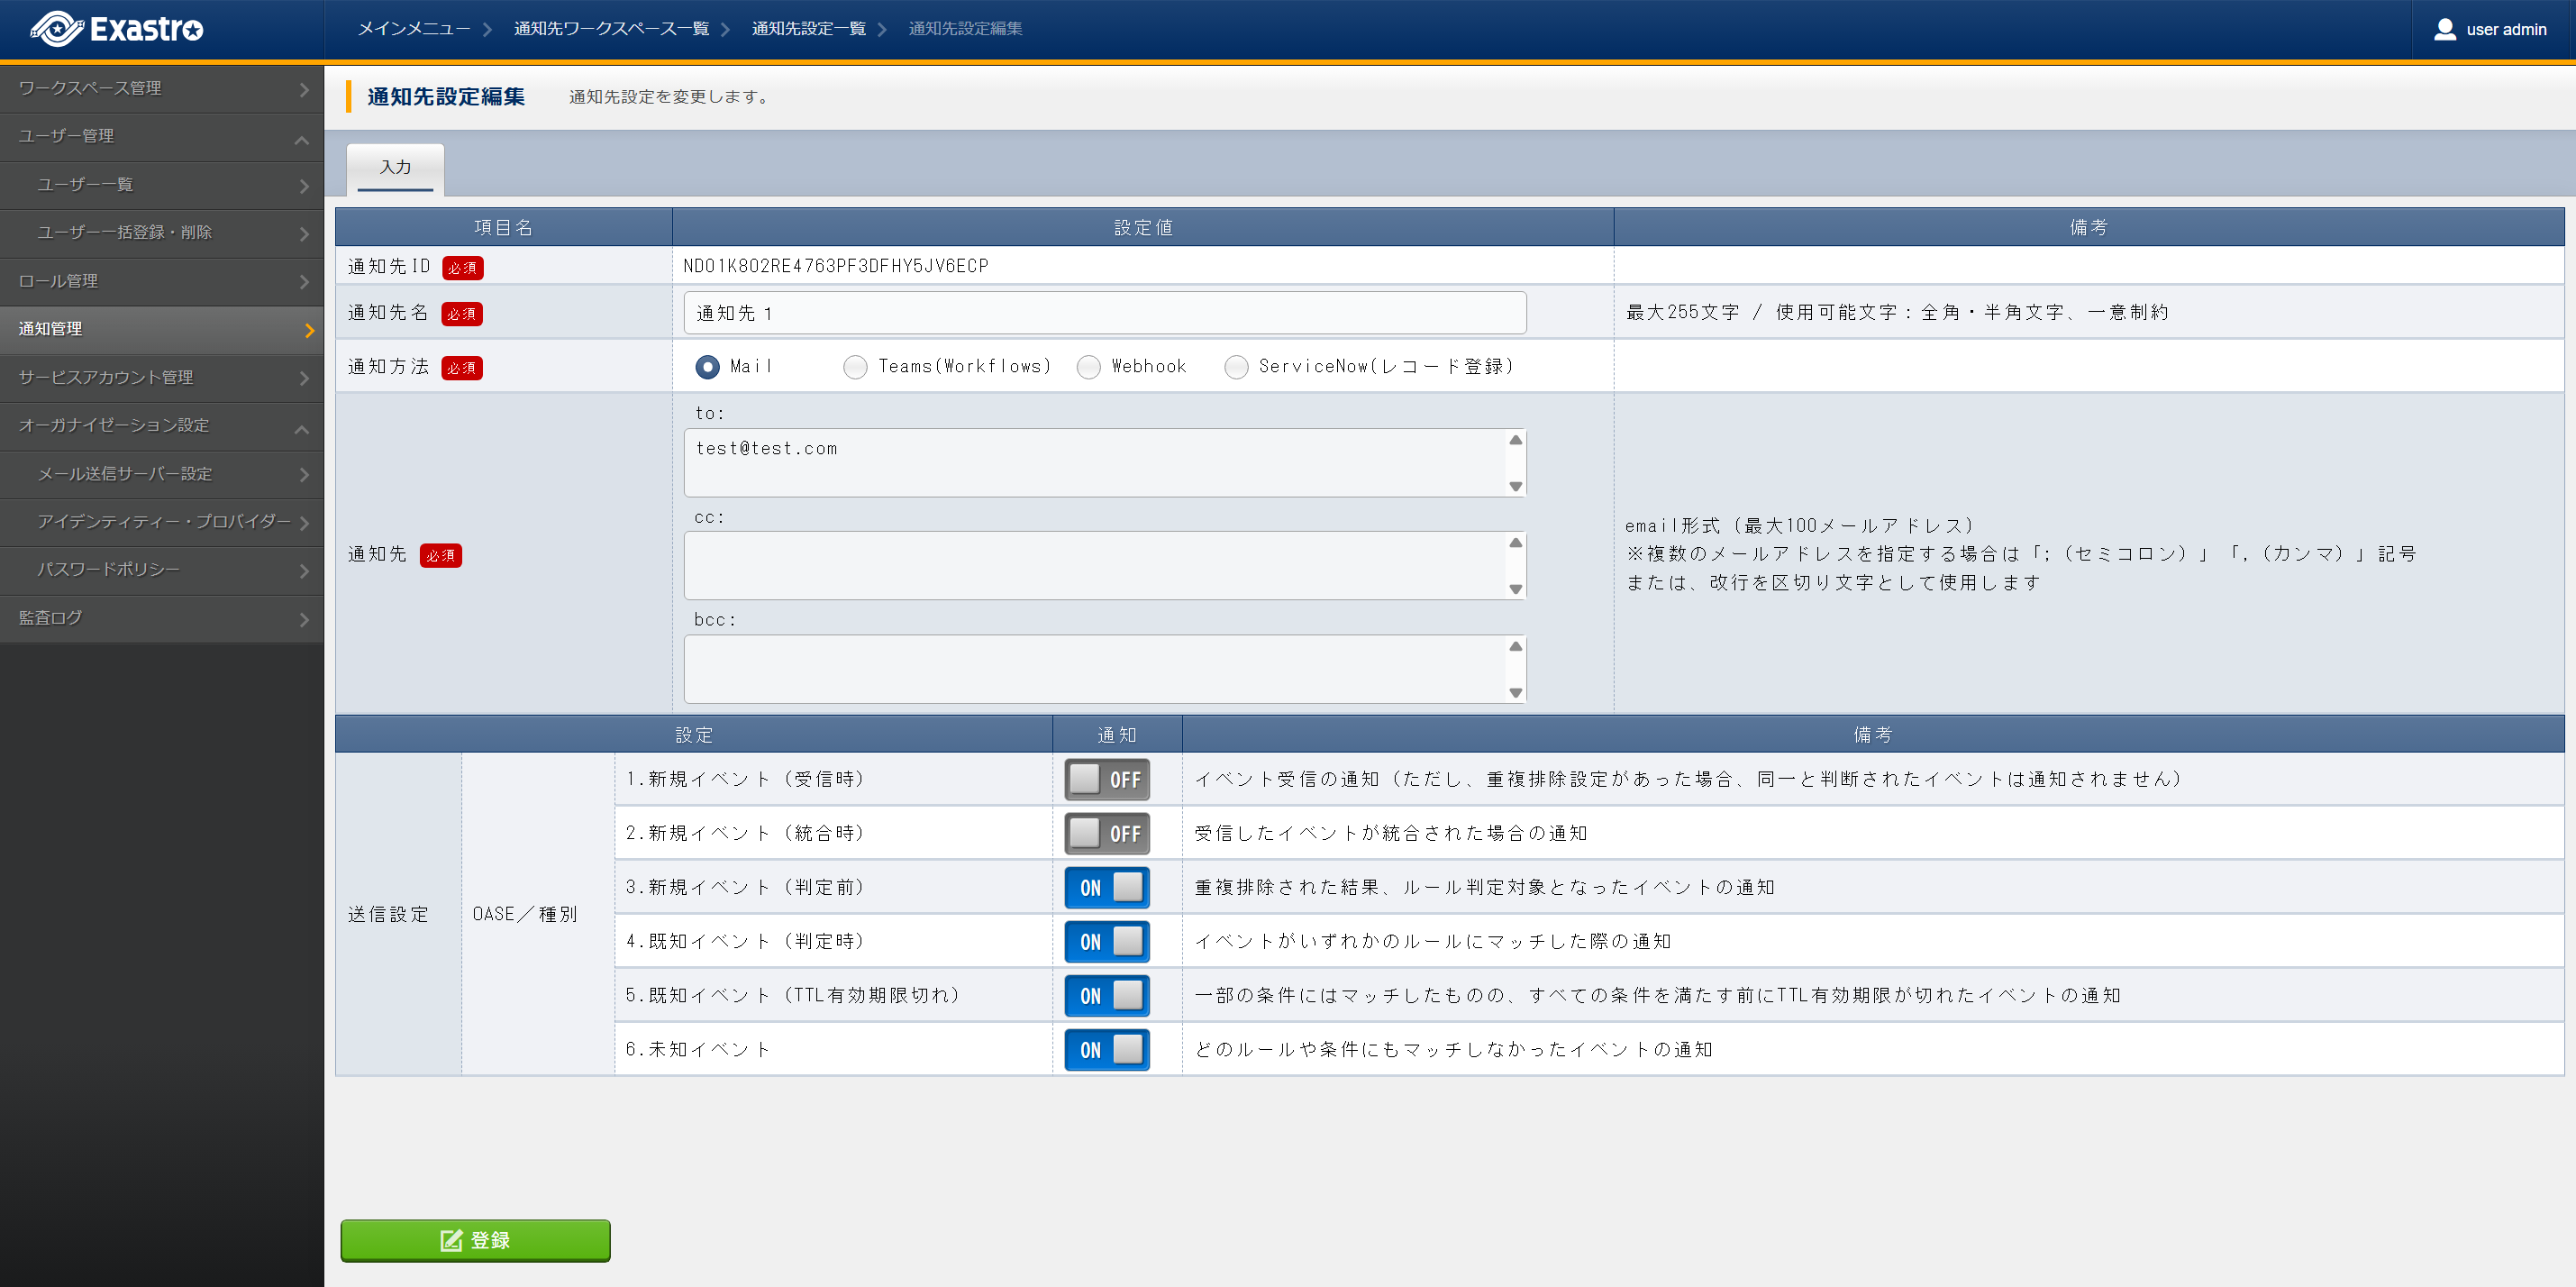Image resolution: width=2576 pixels, height=1287 pixels.
Task: Open the 入力 tab
Action: (395, 167)
